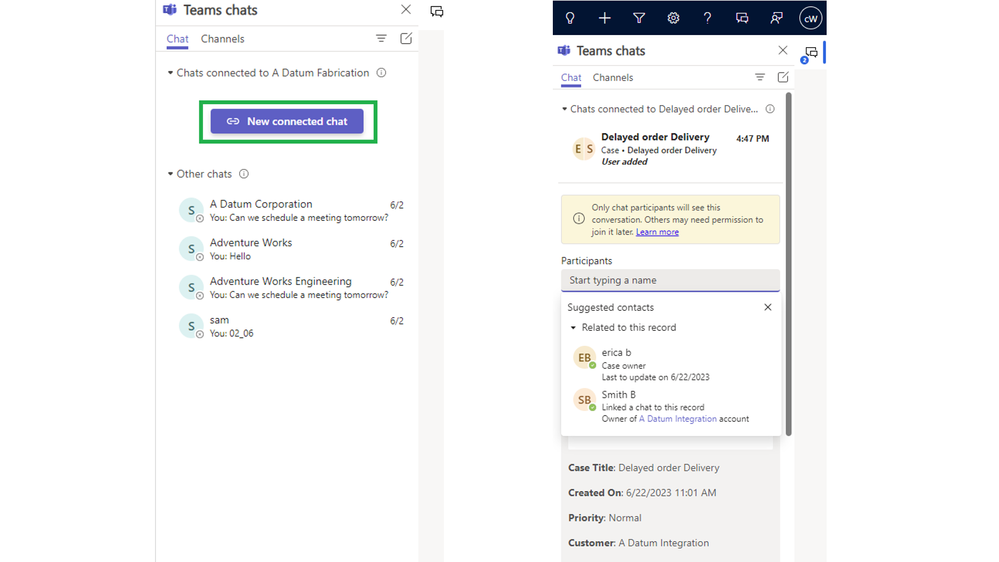Open advanced find funnel icon in top bar

pyautogui.click(x=639, y=18)
